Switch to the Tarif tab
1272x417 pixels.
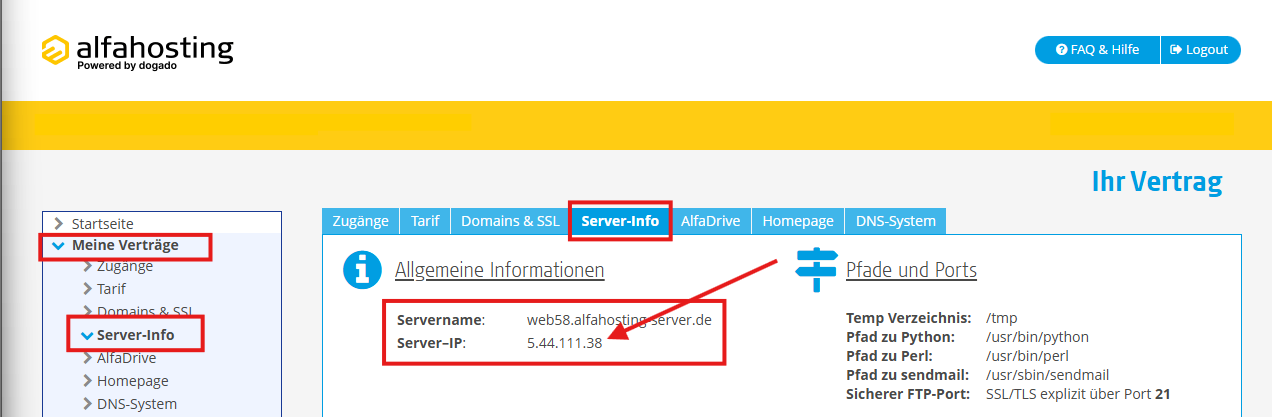tap(425, 221)
